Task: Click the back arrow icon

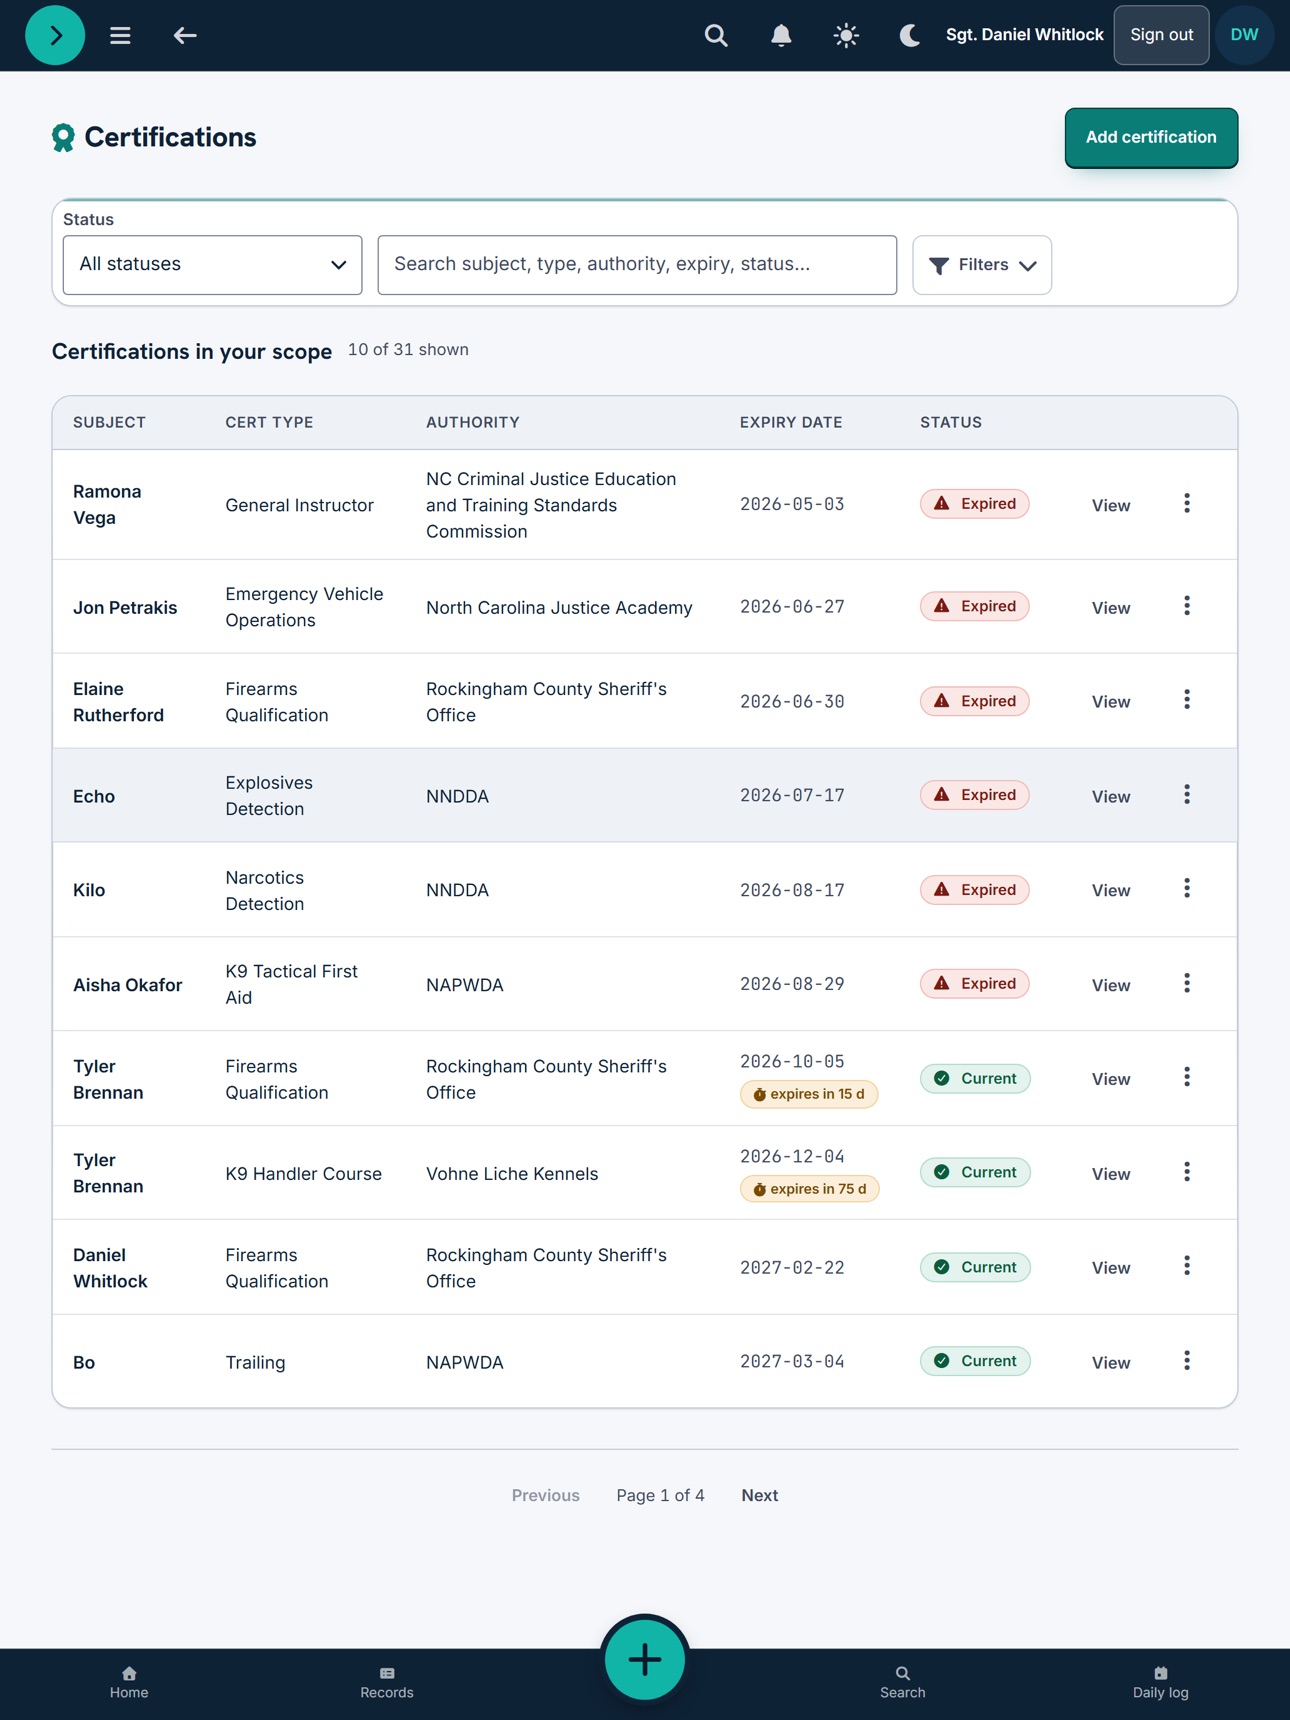Action: tap(185, 35)
